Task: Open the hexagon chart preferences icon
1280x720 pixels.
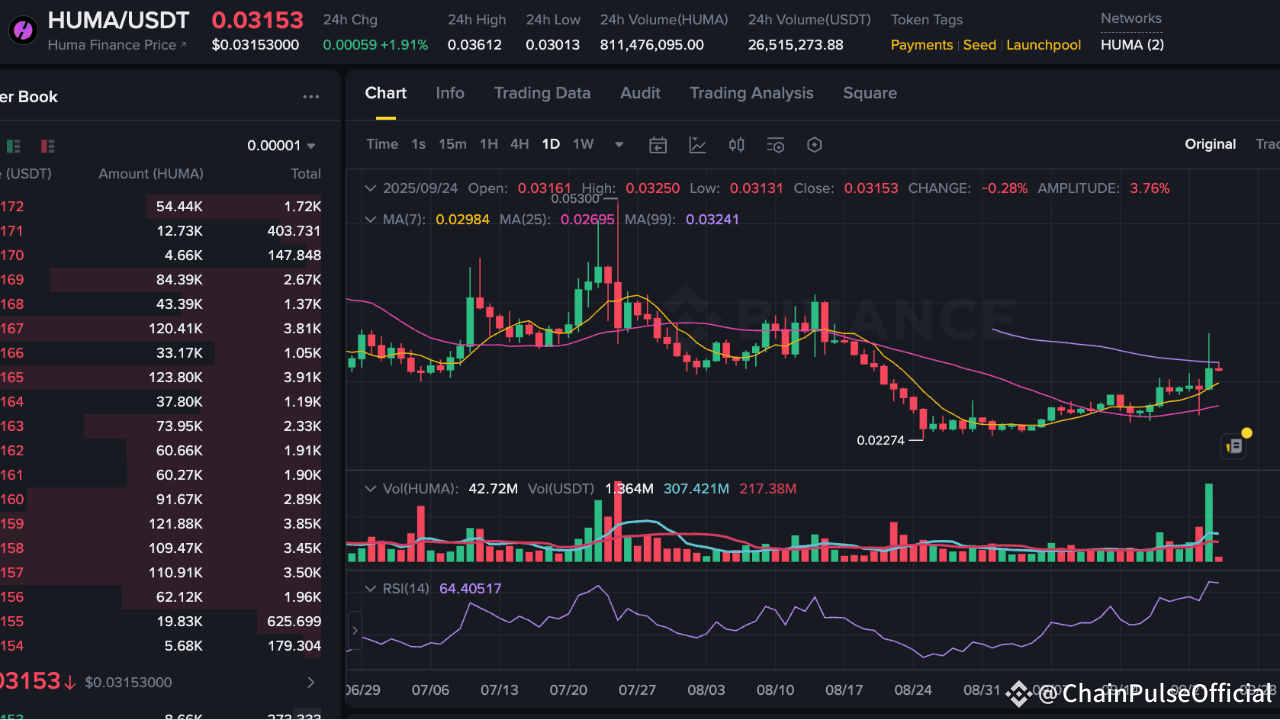Action: pos(814,145)
